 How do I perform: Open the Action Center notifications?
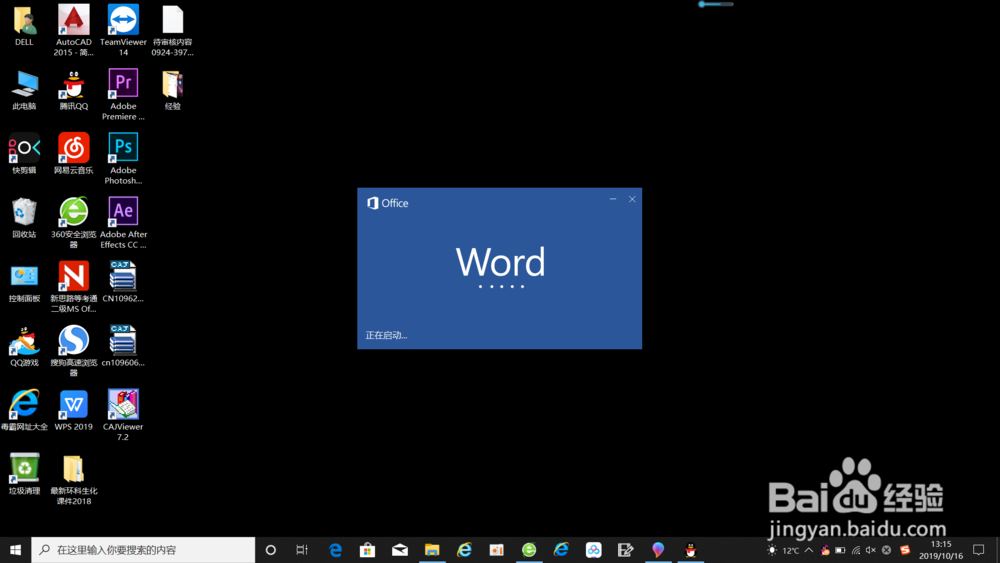pos(978,550)
